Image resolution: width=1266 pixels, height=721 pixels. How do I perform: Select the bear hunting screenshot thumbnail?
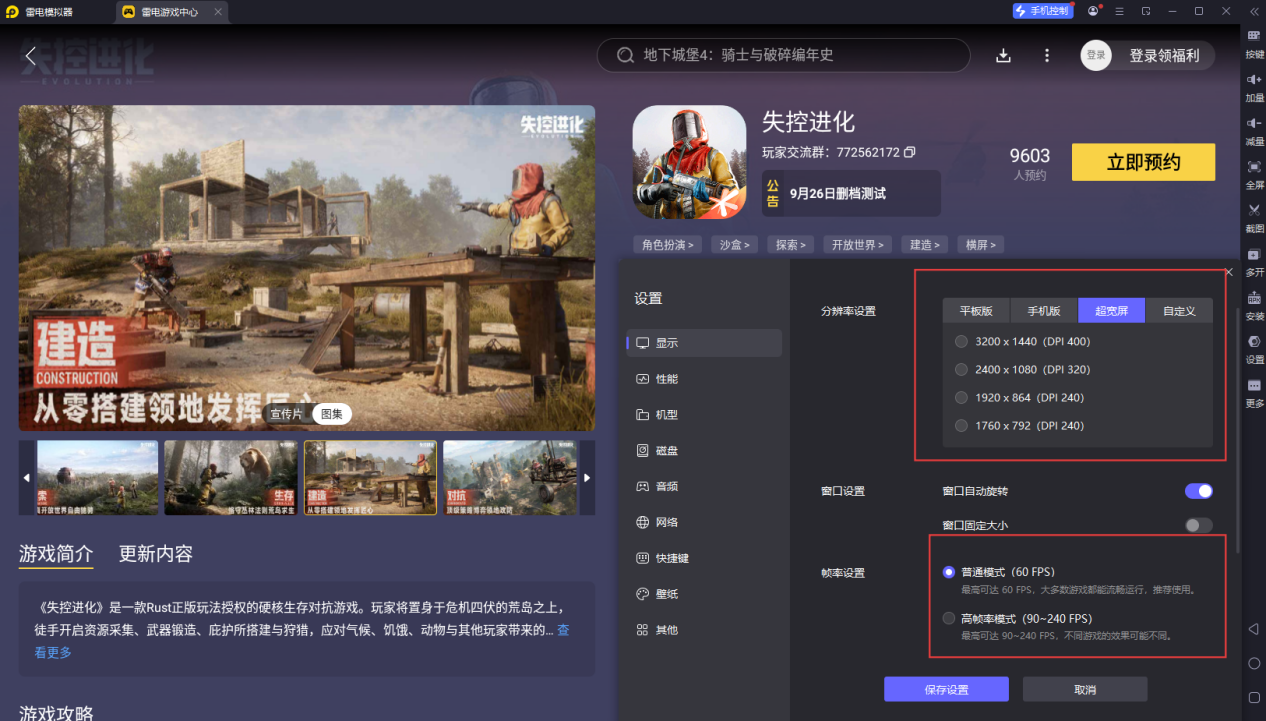click(231, 478)
